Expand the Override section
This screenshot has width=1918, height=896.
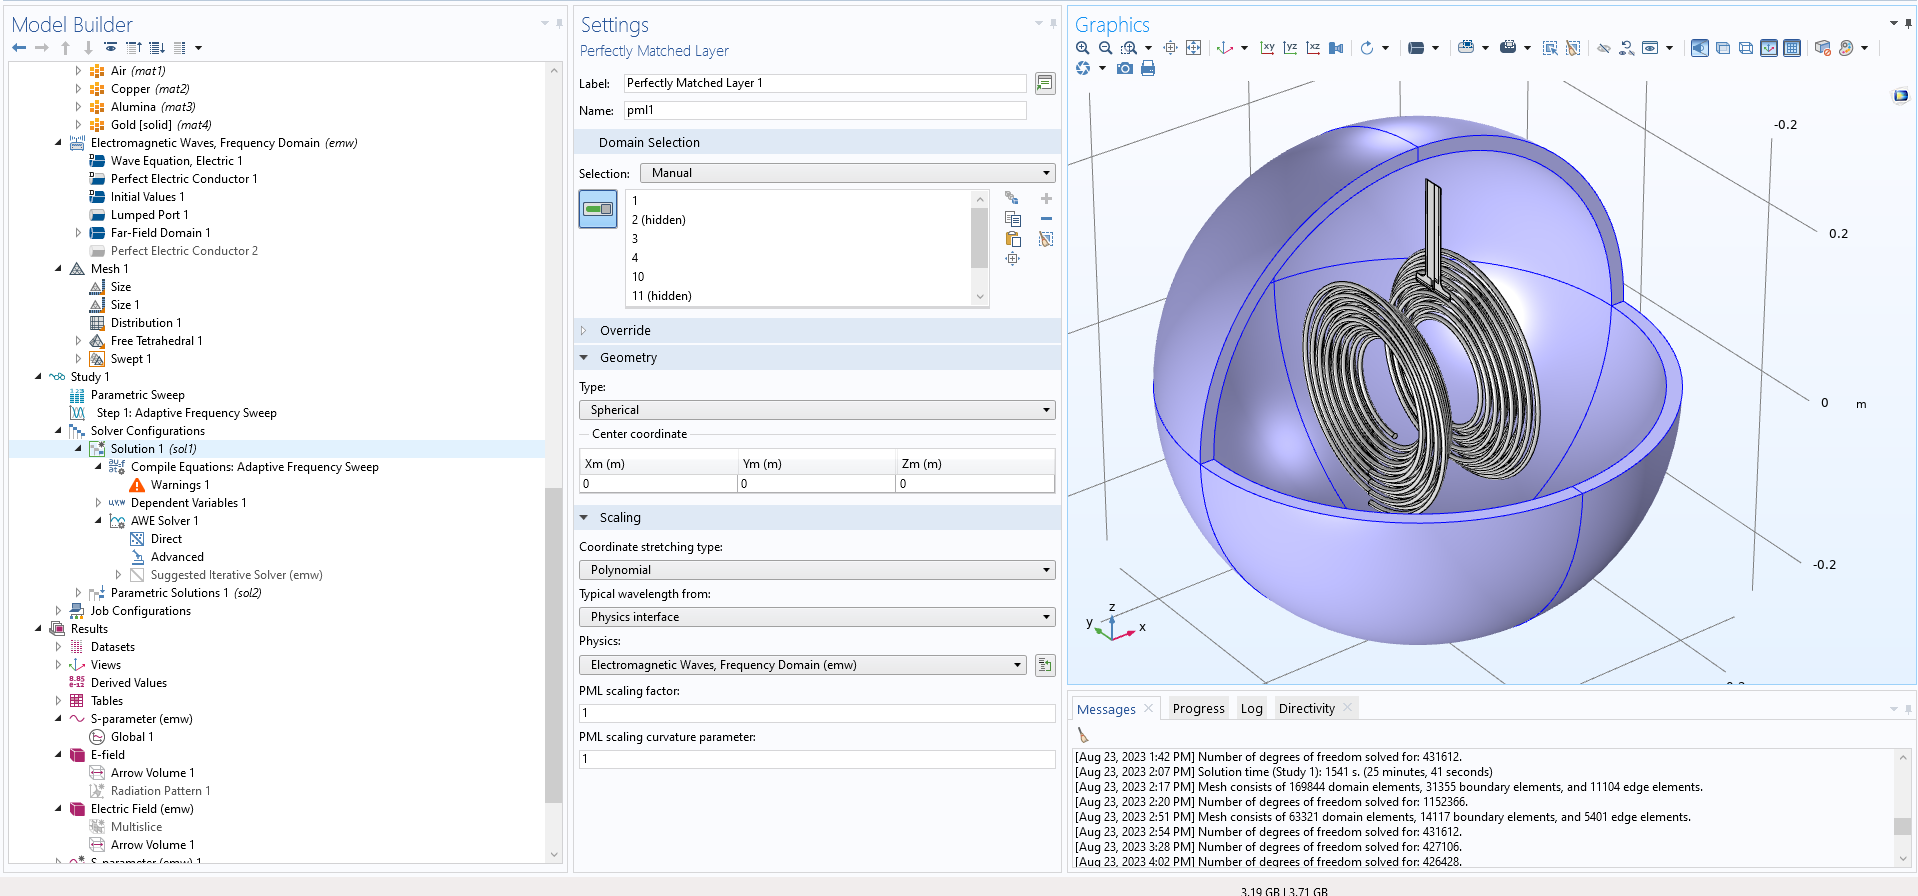[x=625, y=331]
